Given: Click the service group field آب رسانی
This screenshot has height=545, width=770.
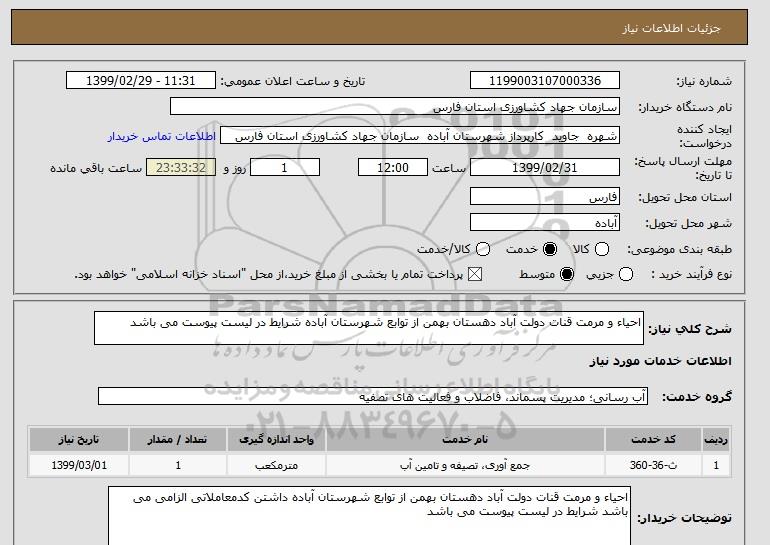Looking at the screenshot, I should pyautogui.click(x=373, y=396).
